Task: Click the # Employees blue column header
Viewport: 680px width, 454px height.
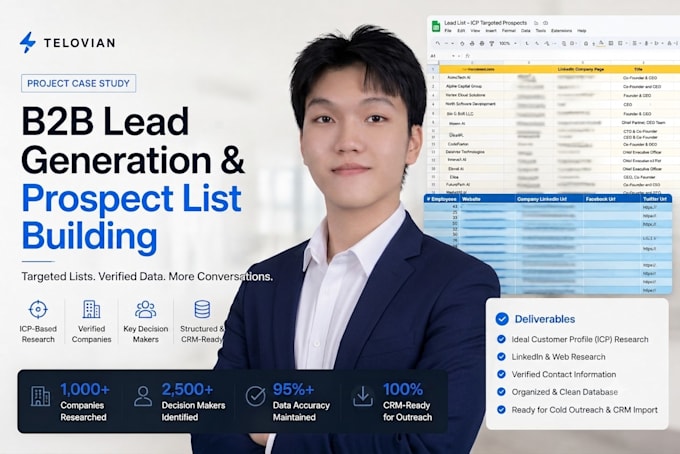Action: coord(442,199)
